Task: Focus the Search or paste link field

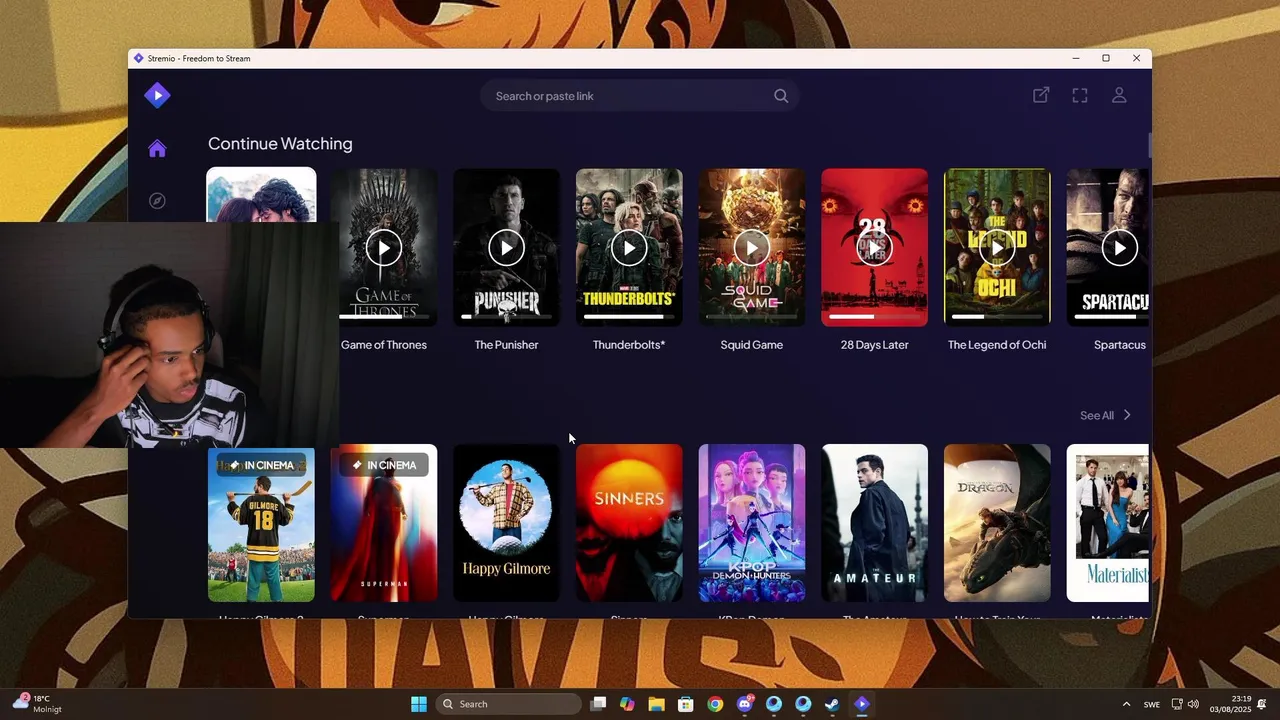Action: tap(640, 96)
